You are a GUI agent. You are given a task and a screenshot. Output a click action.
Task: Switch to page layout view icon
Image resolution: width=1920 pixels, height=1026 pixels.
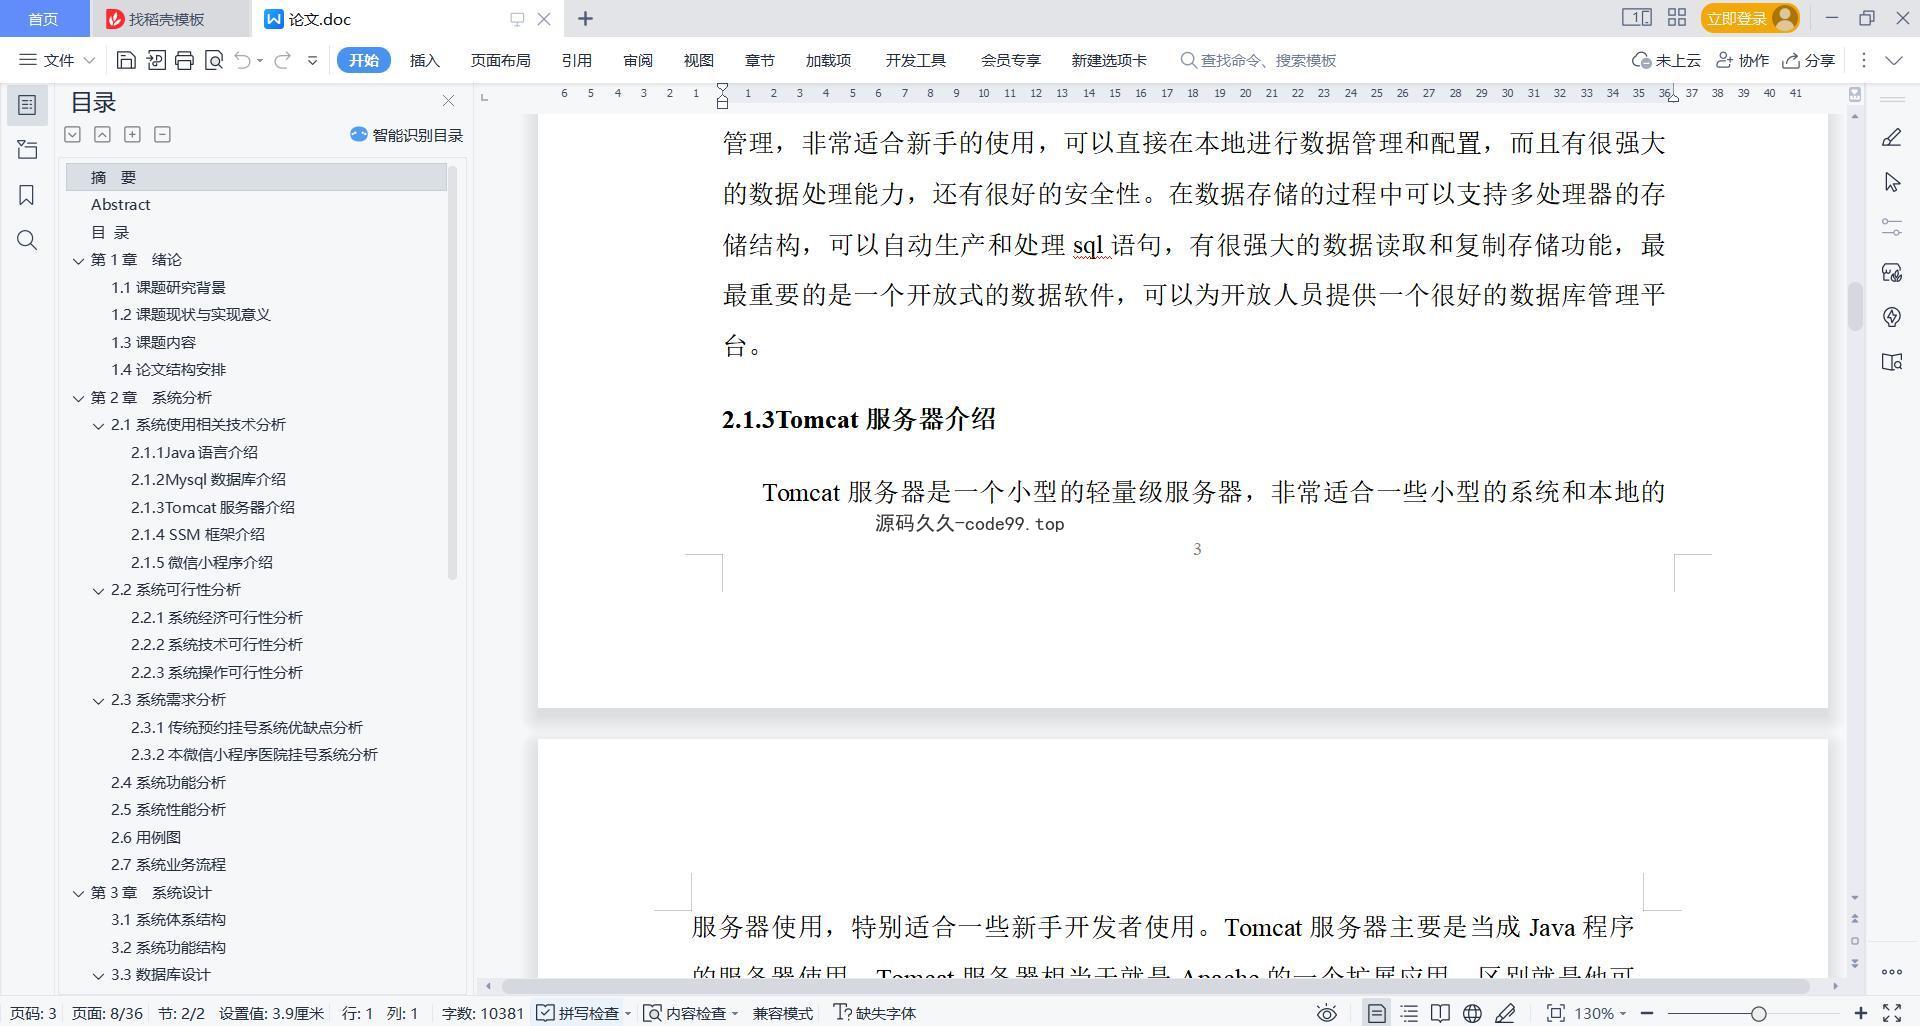(x=1376, y=1013)
